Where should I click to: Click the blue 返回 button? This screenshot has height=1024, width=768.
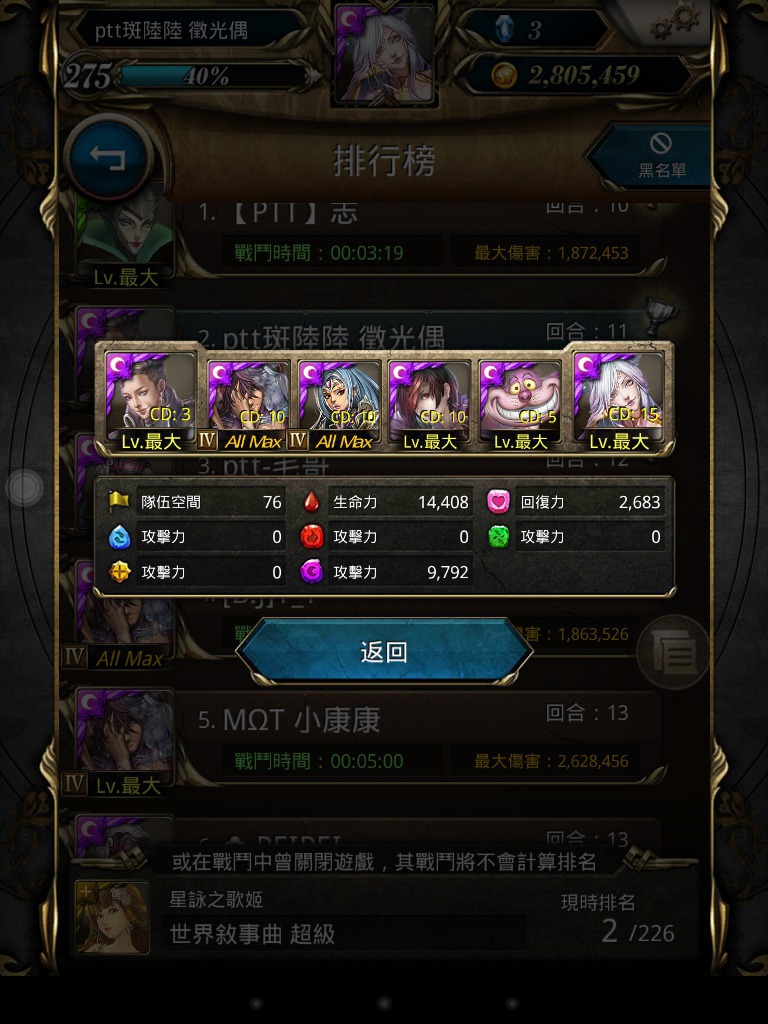tap(384, 651)
